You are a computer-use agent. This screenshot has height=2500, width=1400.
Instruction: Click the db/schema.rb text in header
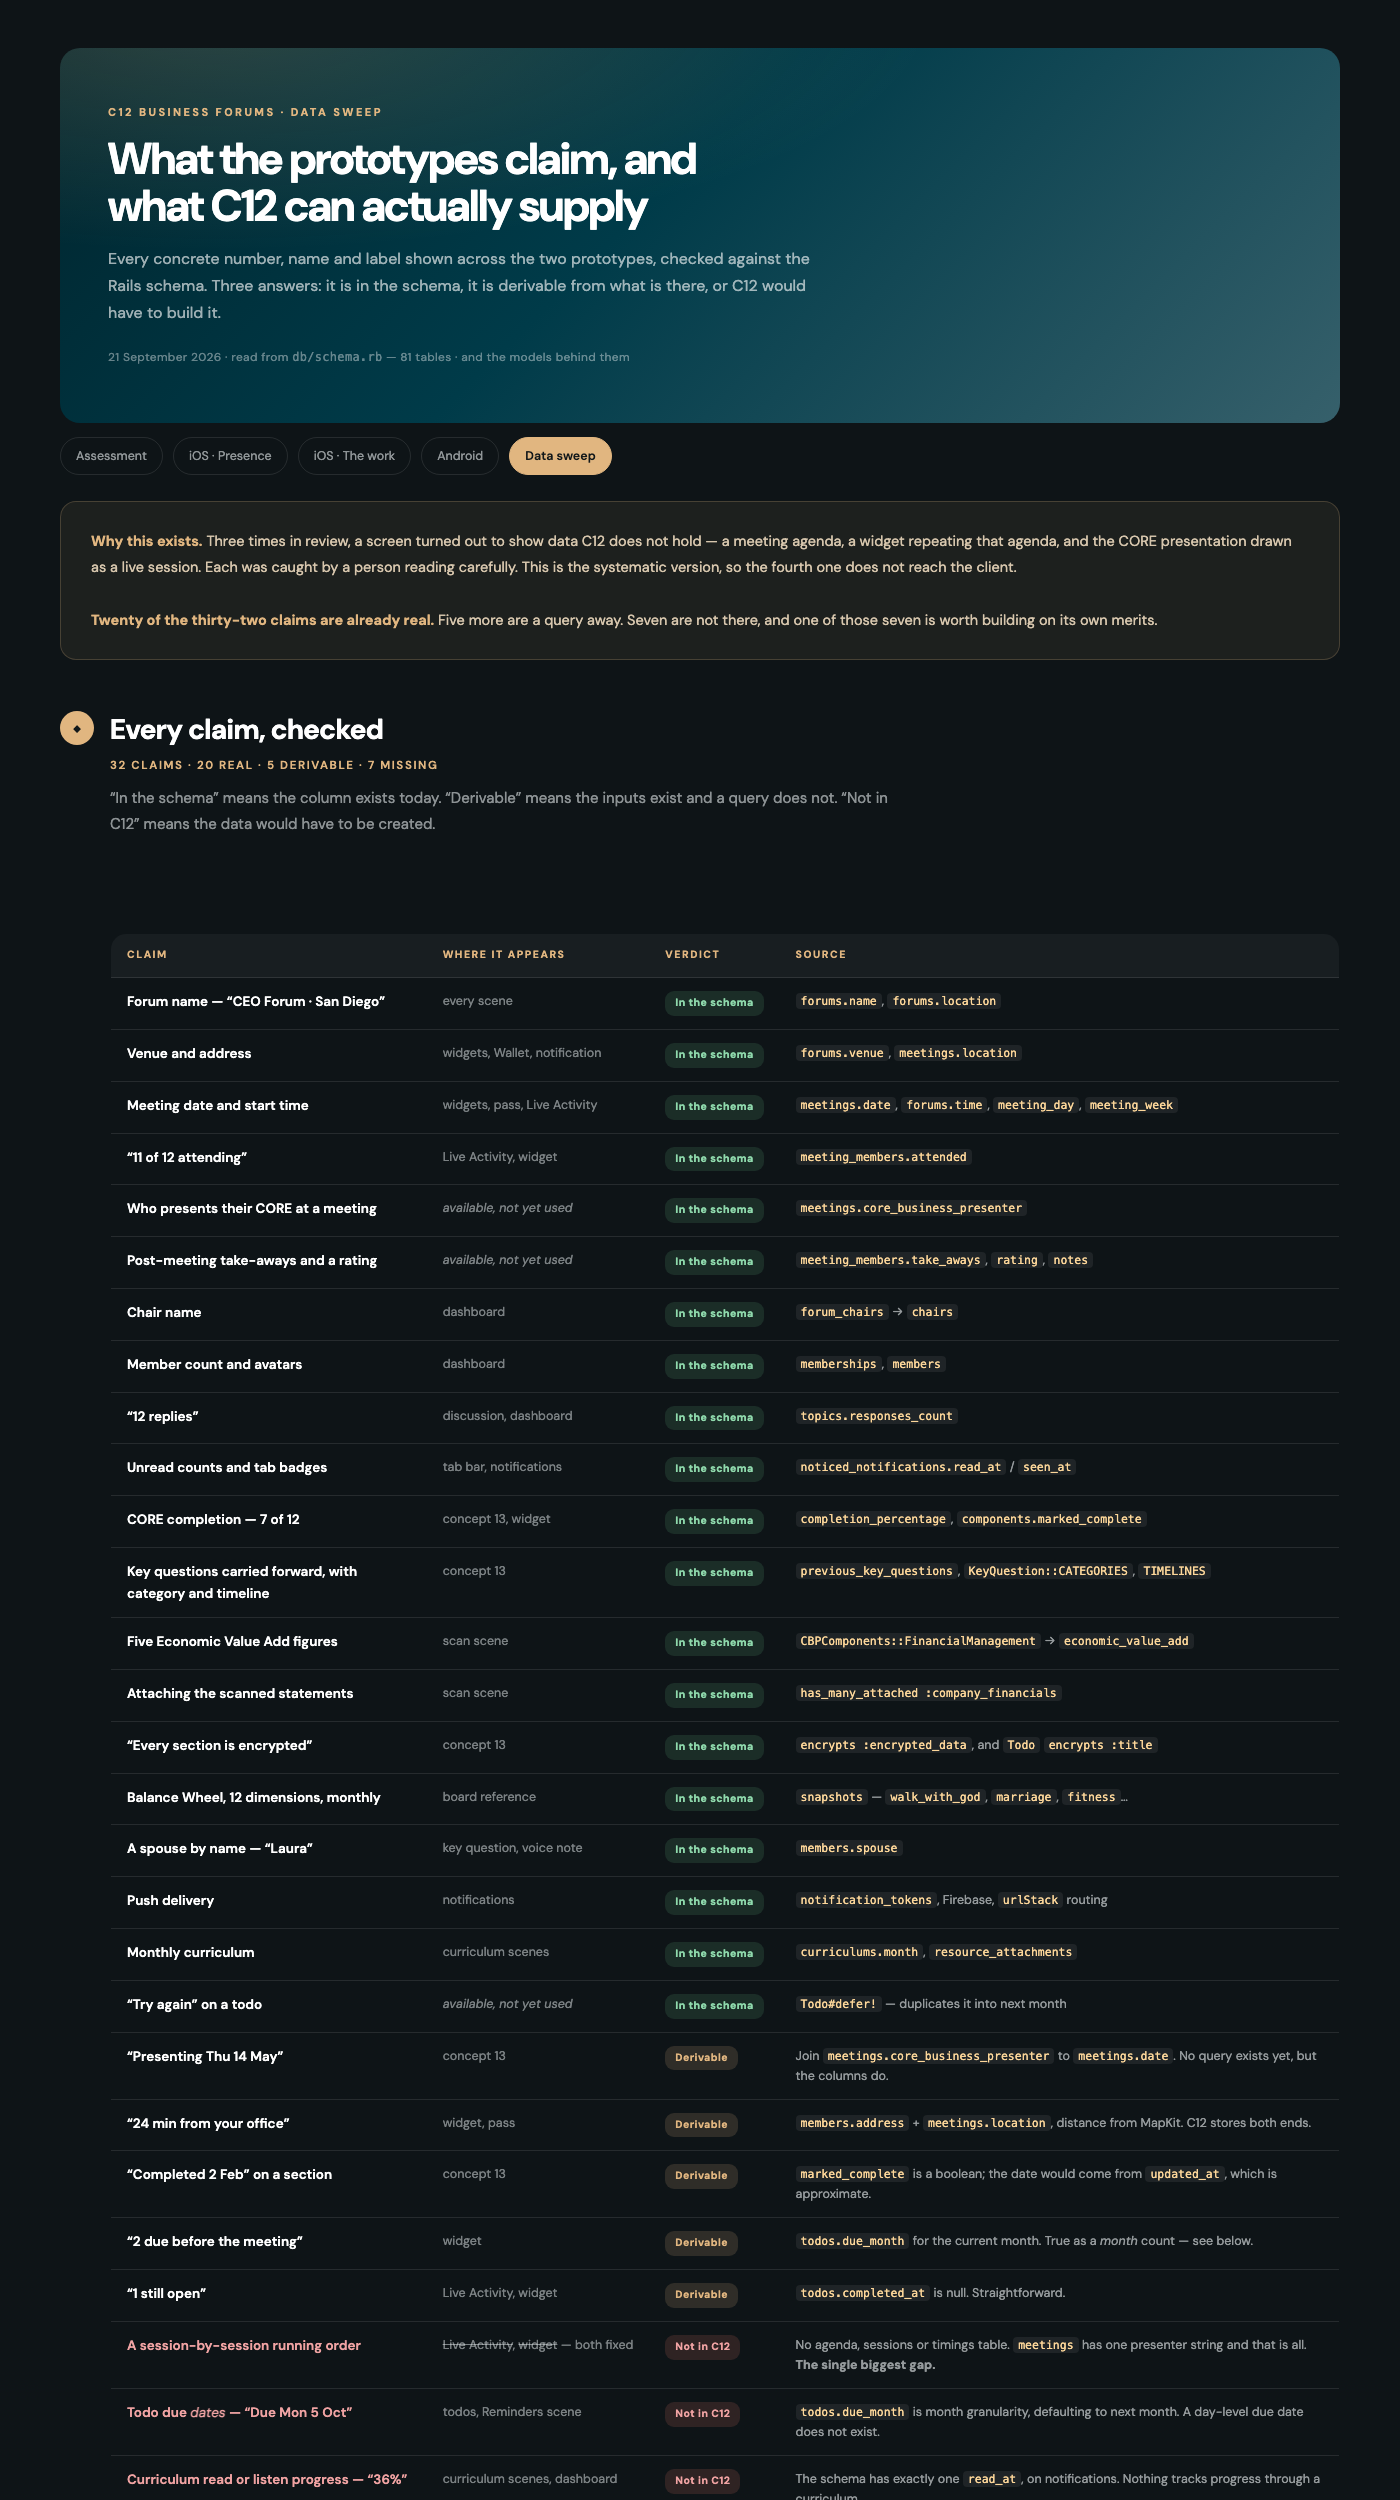337,357
